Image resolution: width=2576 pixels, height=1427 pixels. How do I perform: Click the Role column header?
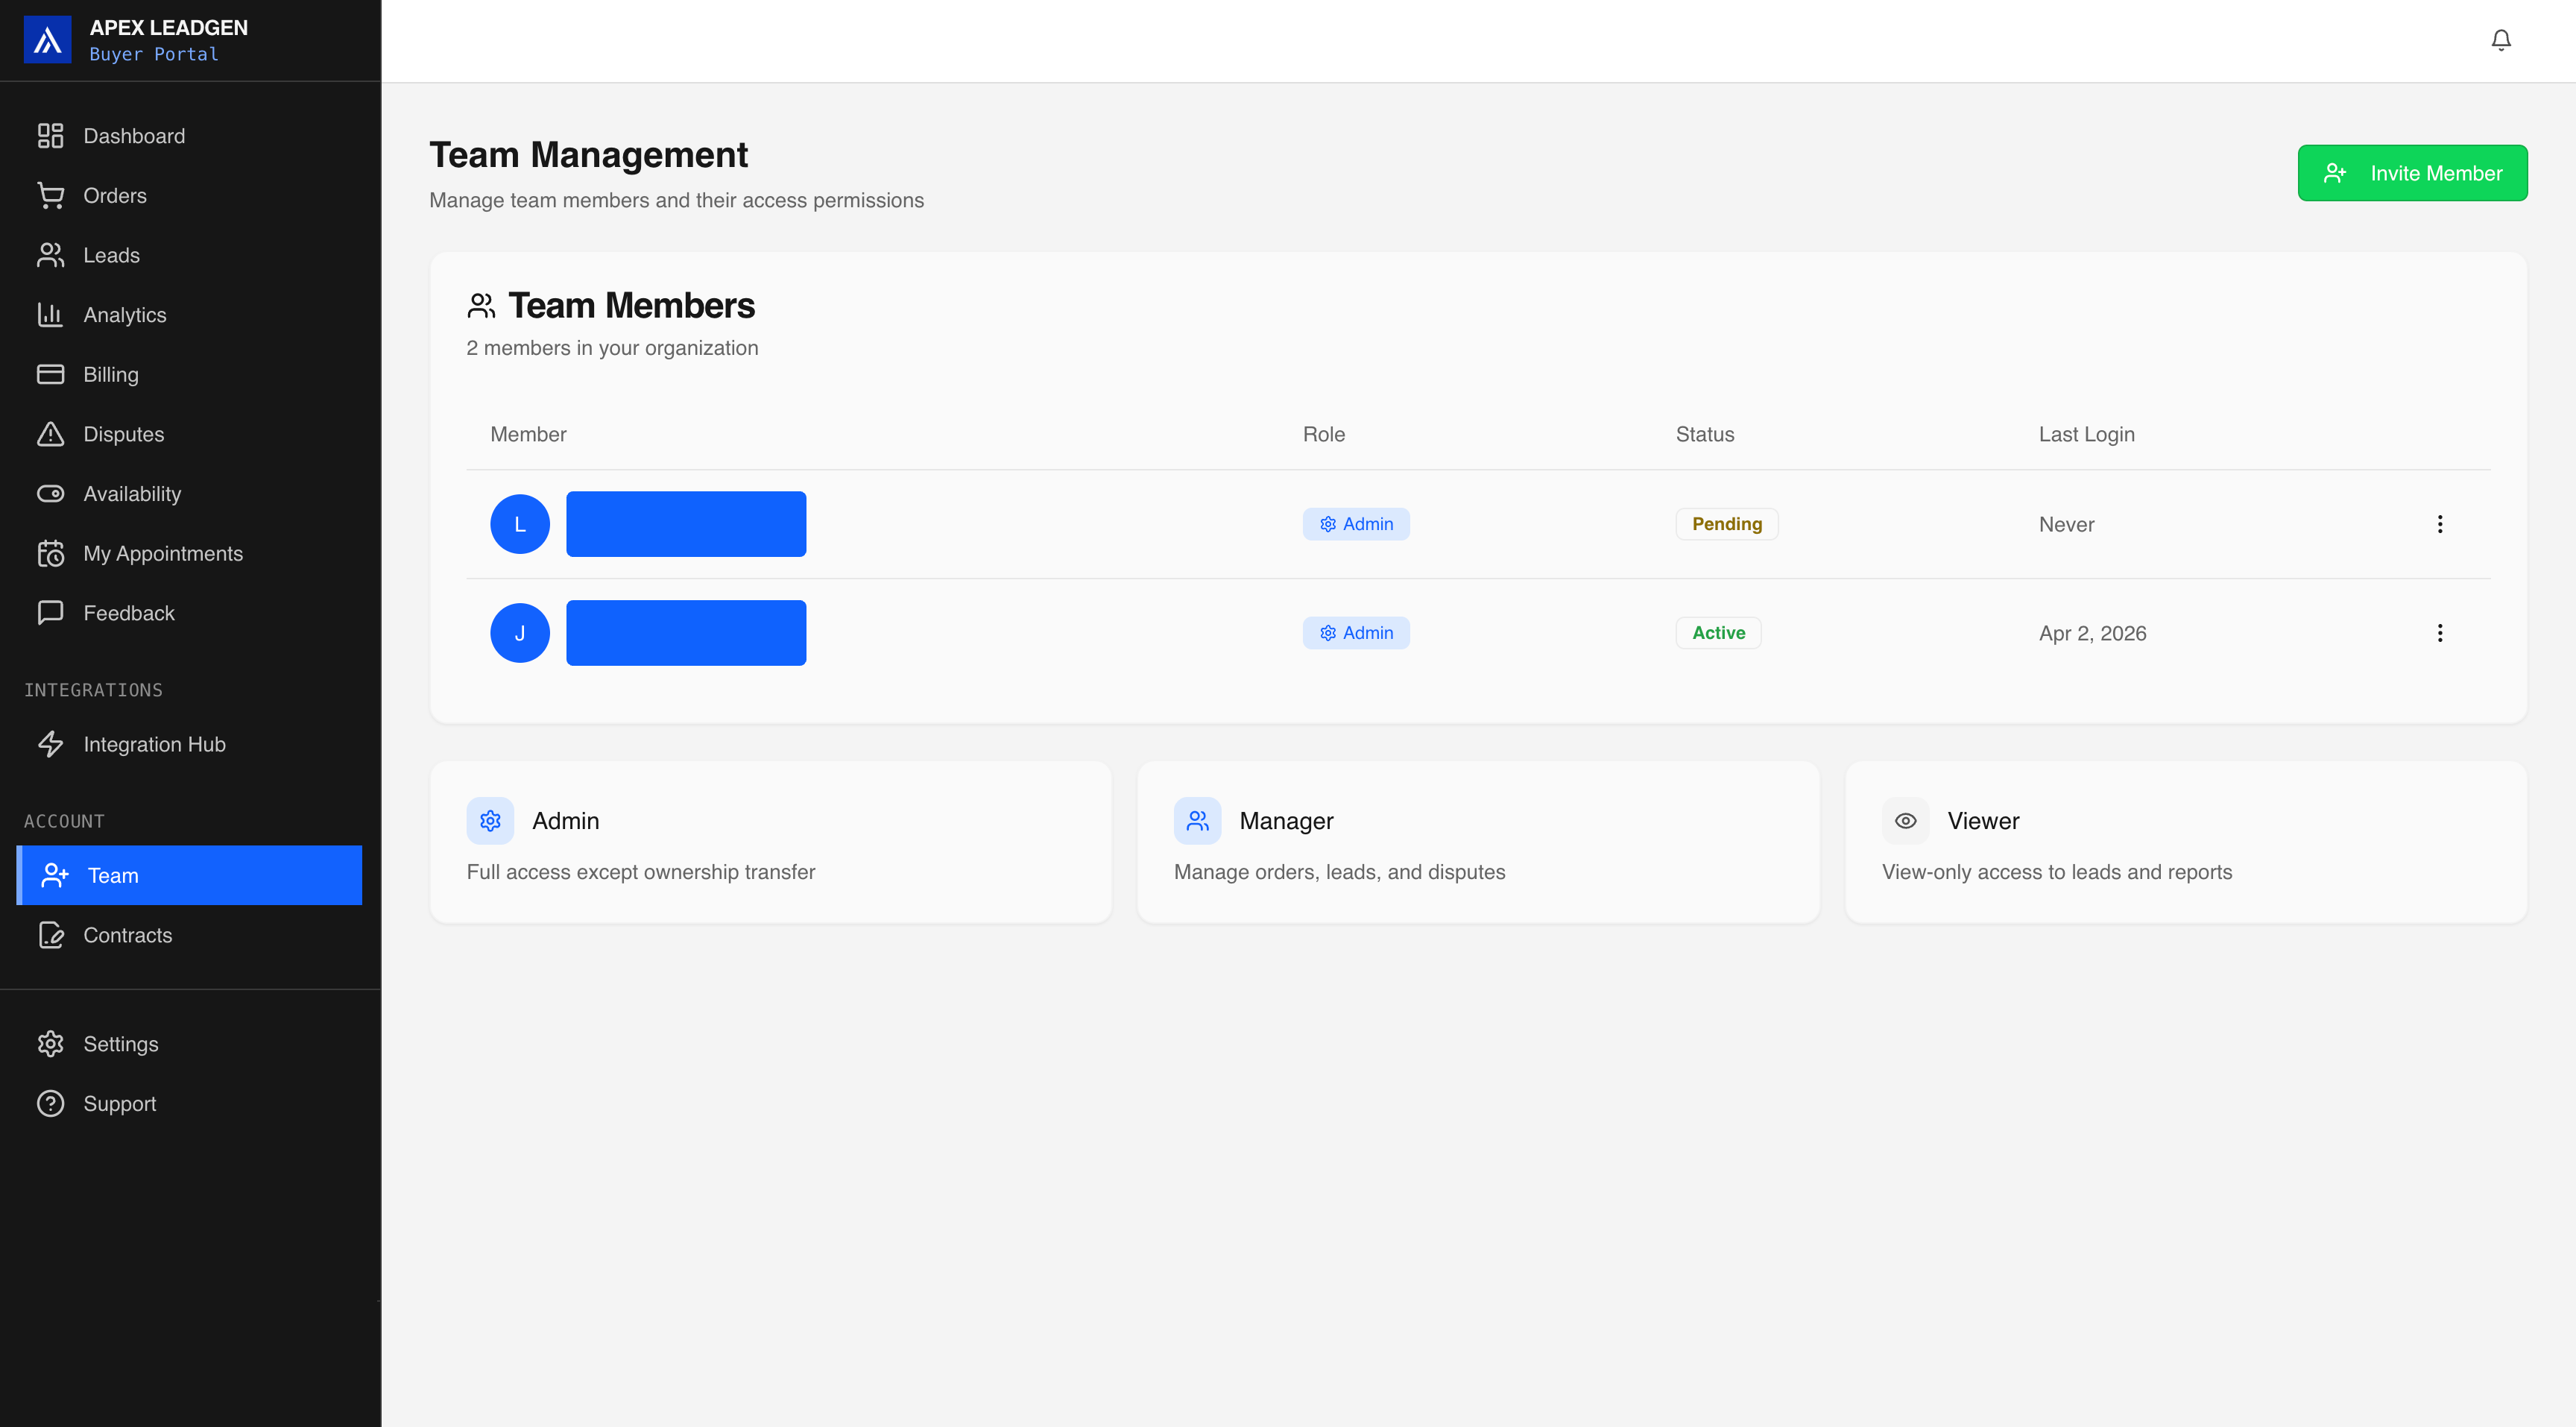tap(1324, 434)
